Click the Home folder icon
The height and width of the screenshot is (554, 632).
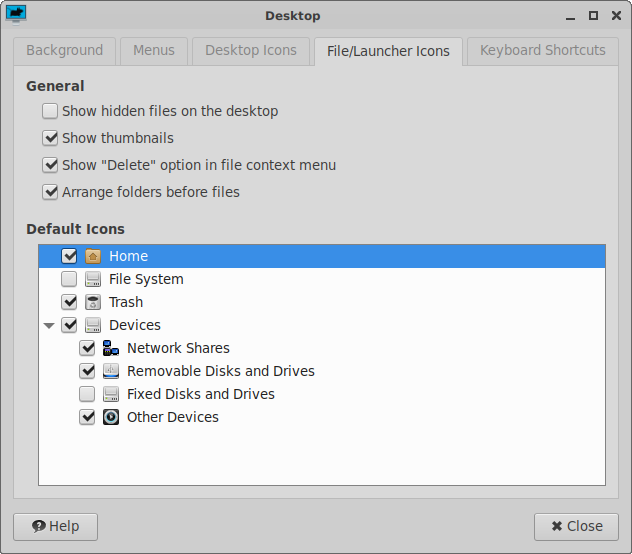coord(93,256)
